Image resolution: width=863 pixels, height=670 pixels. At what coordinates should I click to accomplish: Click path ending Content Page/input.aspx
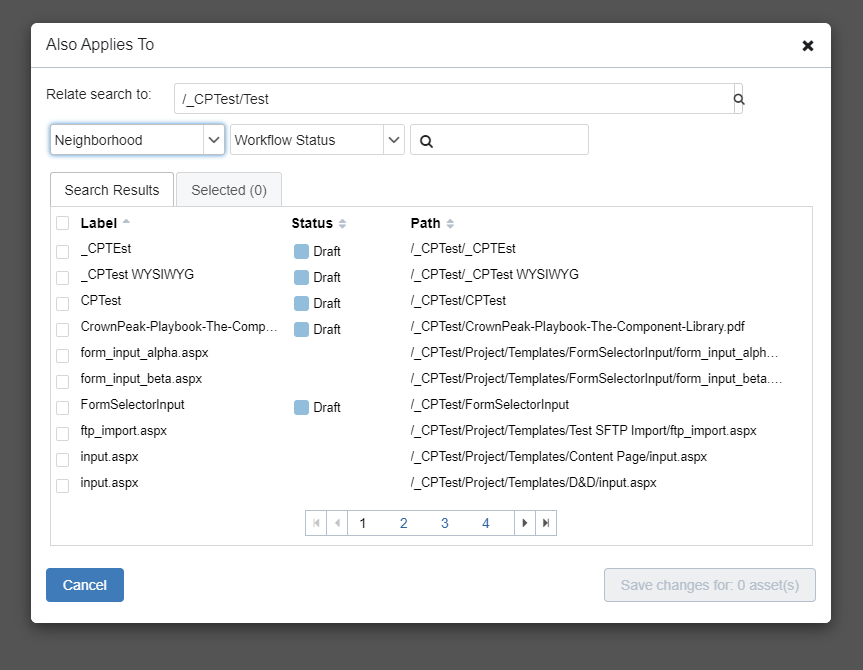(559, 456)
